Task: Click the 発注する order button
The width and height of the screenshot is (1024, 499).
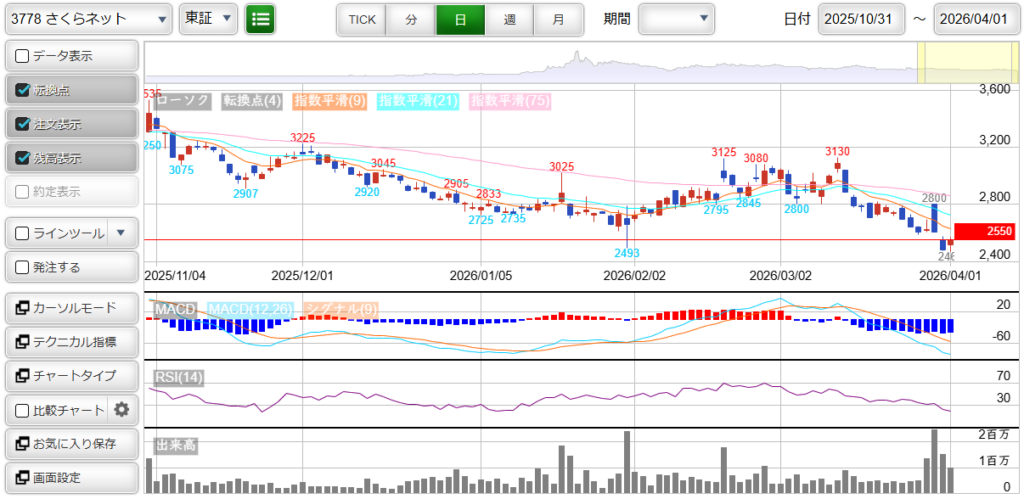Action: pos(70,267)
